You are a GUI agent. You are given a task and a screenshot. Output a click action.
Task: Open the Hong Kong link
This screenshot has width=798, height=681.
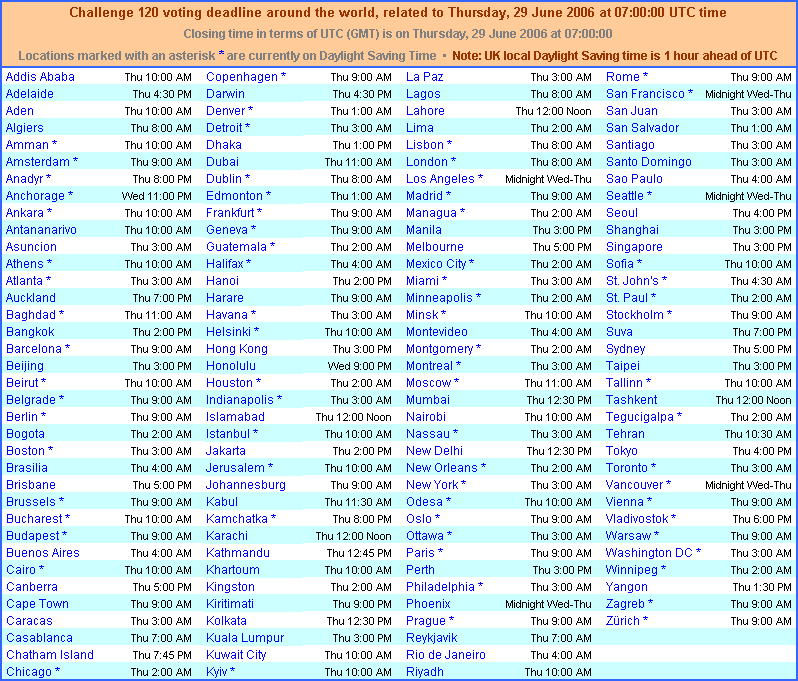237,349
